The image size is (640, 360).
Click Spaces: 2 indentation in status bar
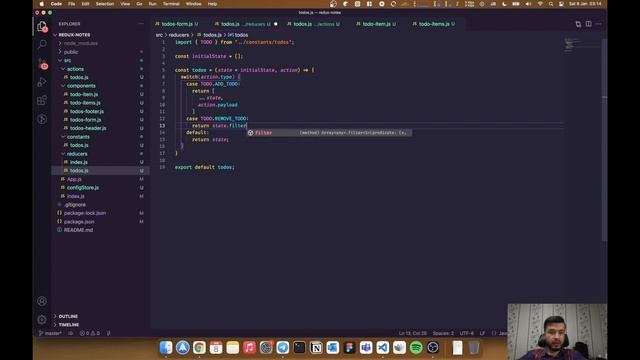coord(443,333)
